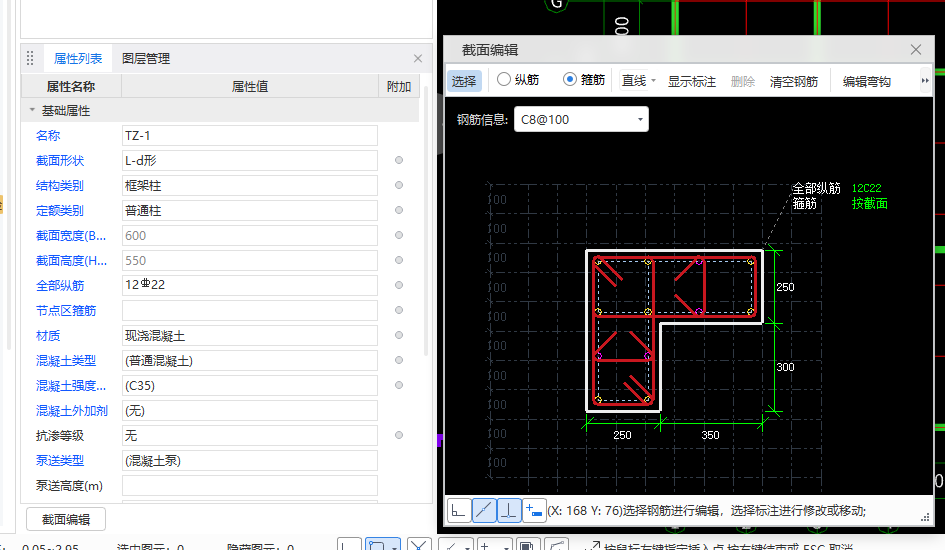This screenshot has height=550, width=945.
Task: Click the 泵送类型 value (混凝土泵)
Action: tap(250, 460)
